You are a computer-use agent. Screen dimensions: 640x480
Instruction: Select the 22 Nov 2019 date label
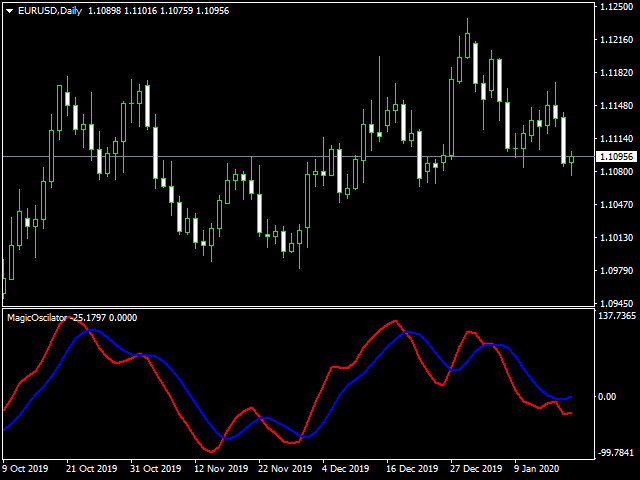pos(285,469)
